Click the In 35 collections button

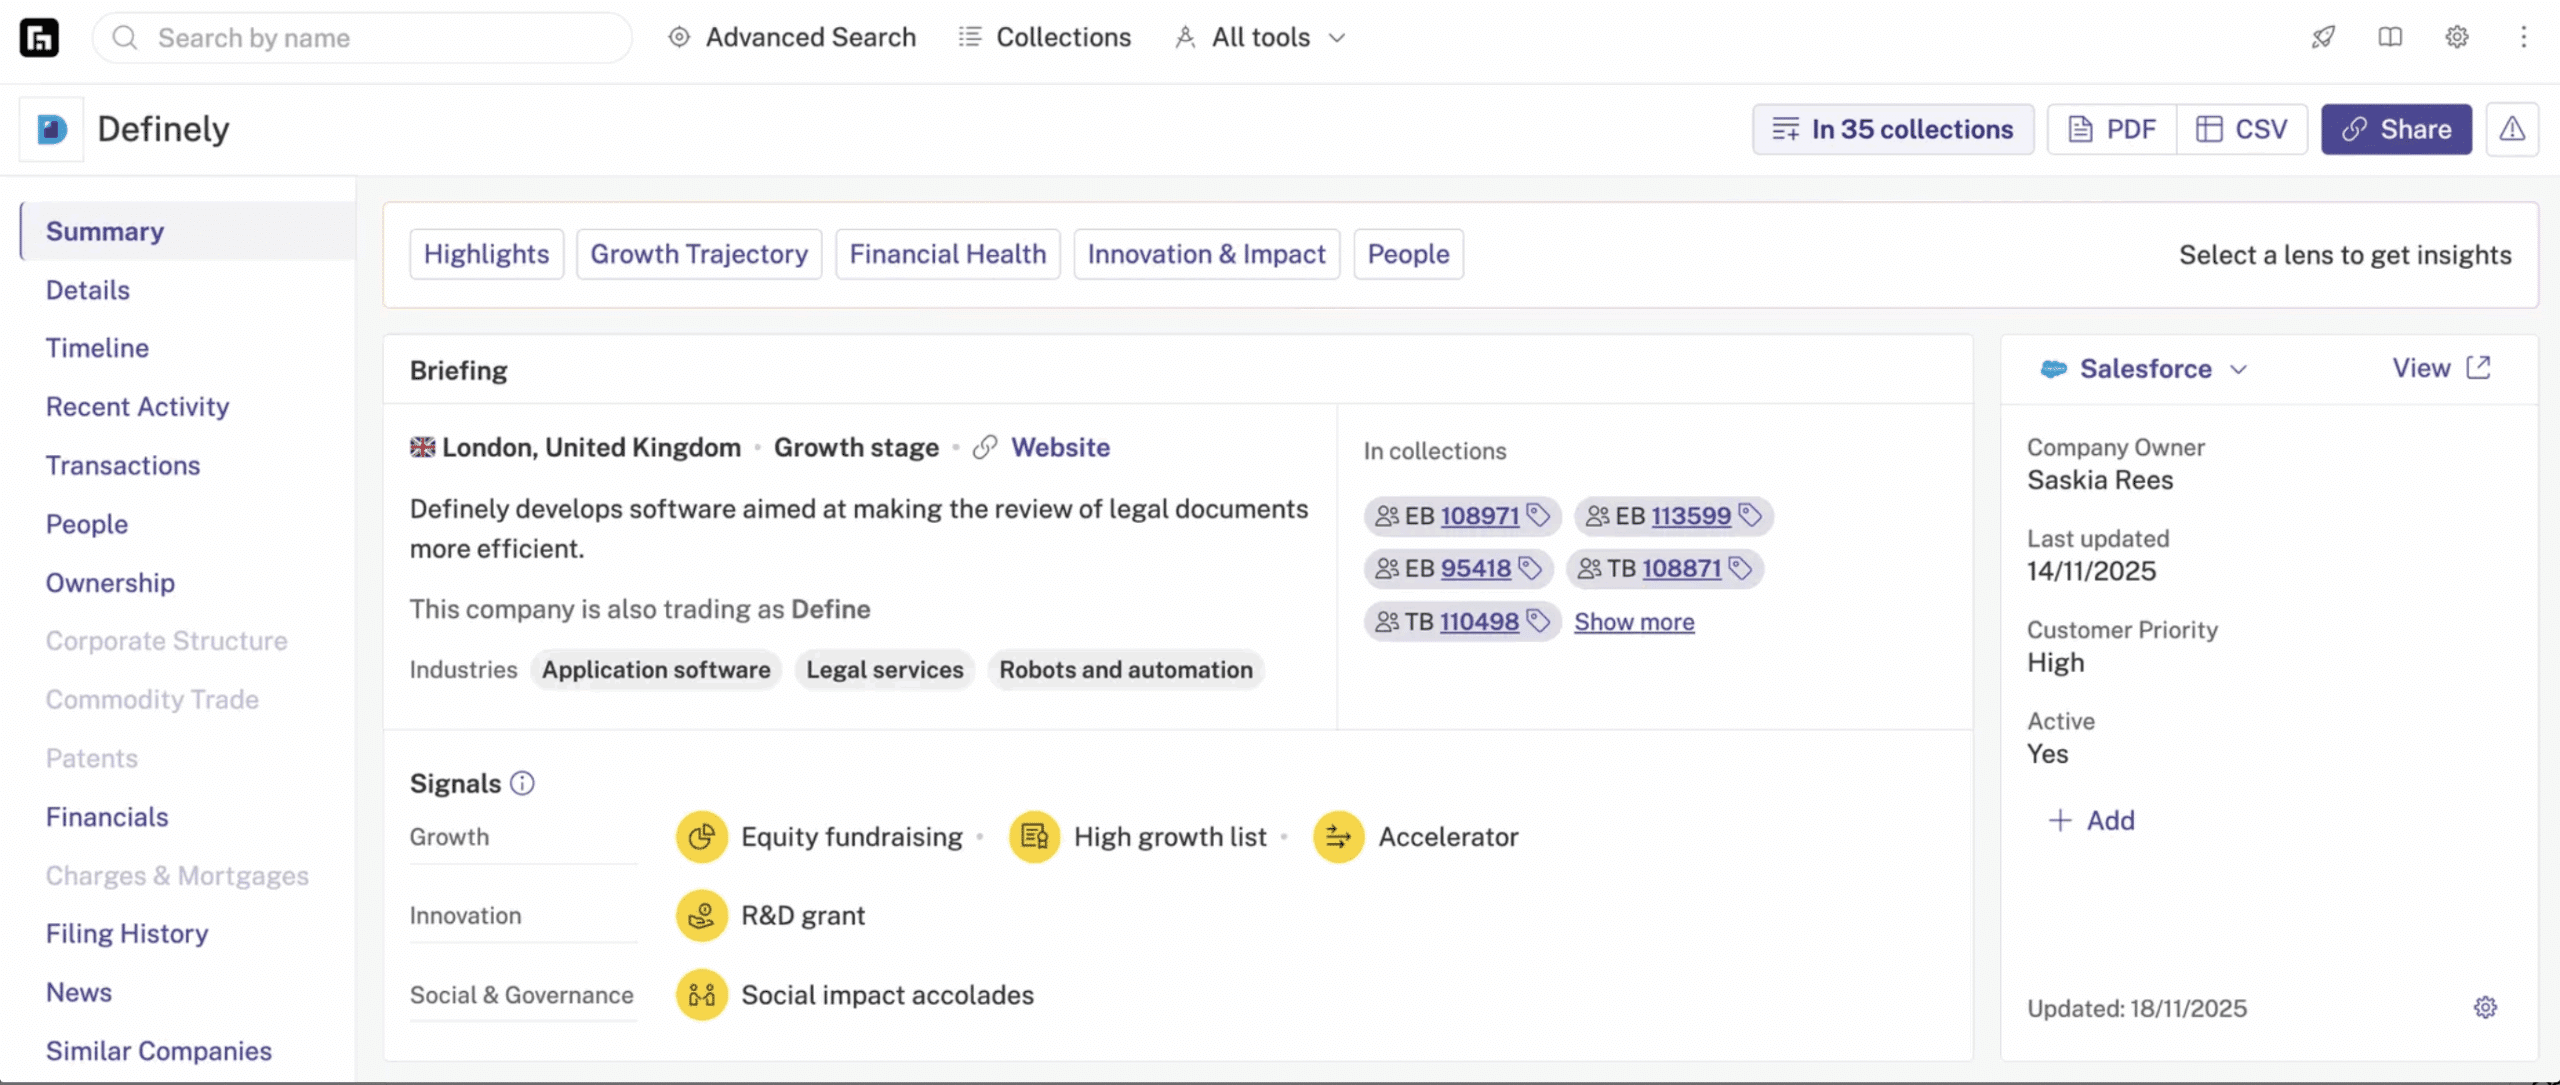1893,129
